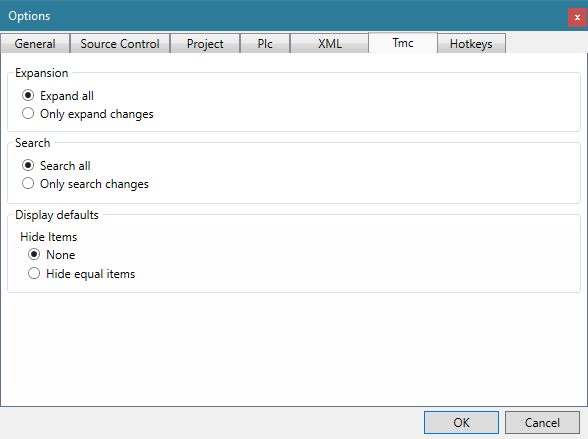Click the Cancel button
This screenshot has width=588, height=439.
click(x=542, y=423)
